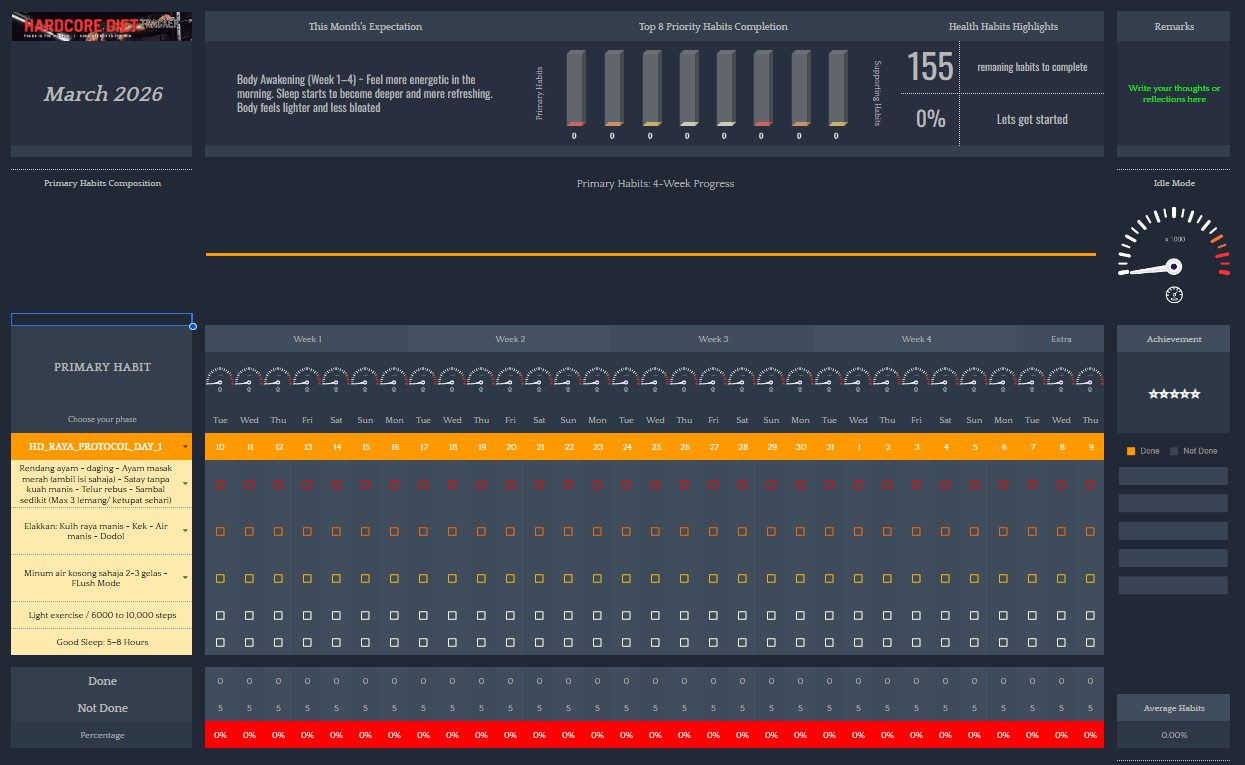Check the Good Sleep box for date 31
The width and height of the screenshot is (1245, 765).
[829, 642]
